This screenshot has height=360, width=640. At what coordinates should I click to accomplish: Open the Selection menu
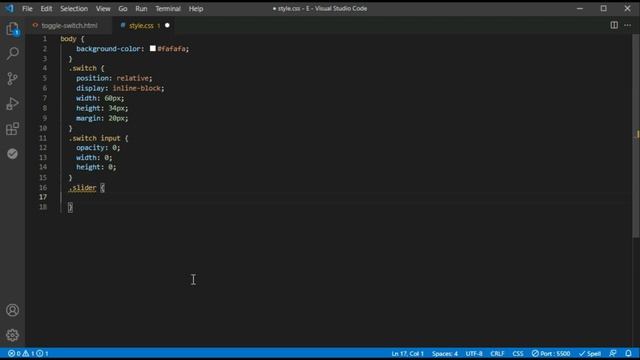click(x=74, y=9)
